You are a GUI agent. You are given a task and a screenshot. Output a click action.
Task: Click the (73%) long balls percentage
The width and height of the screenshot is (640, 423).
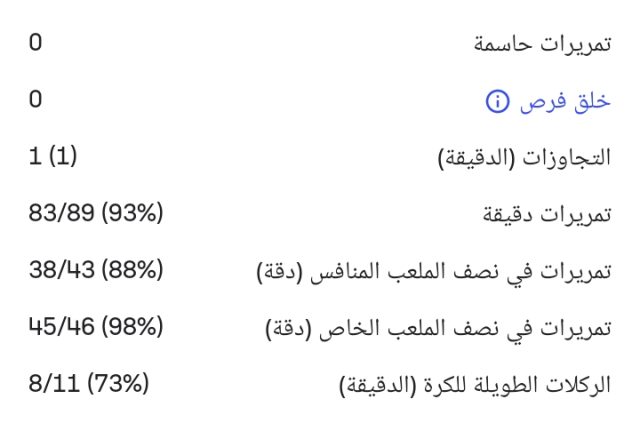(x=118, y=383)
